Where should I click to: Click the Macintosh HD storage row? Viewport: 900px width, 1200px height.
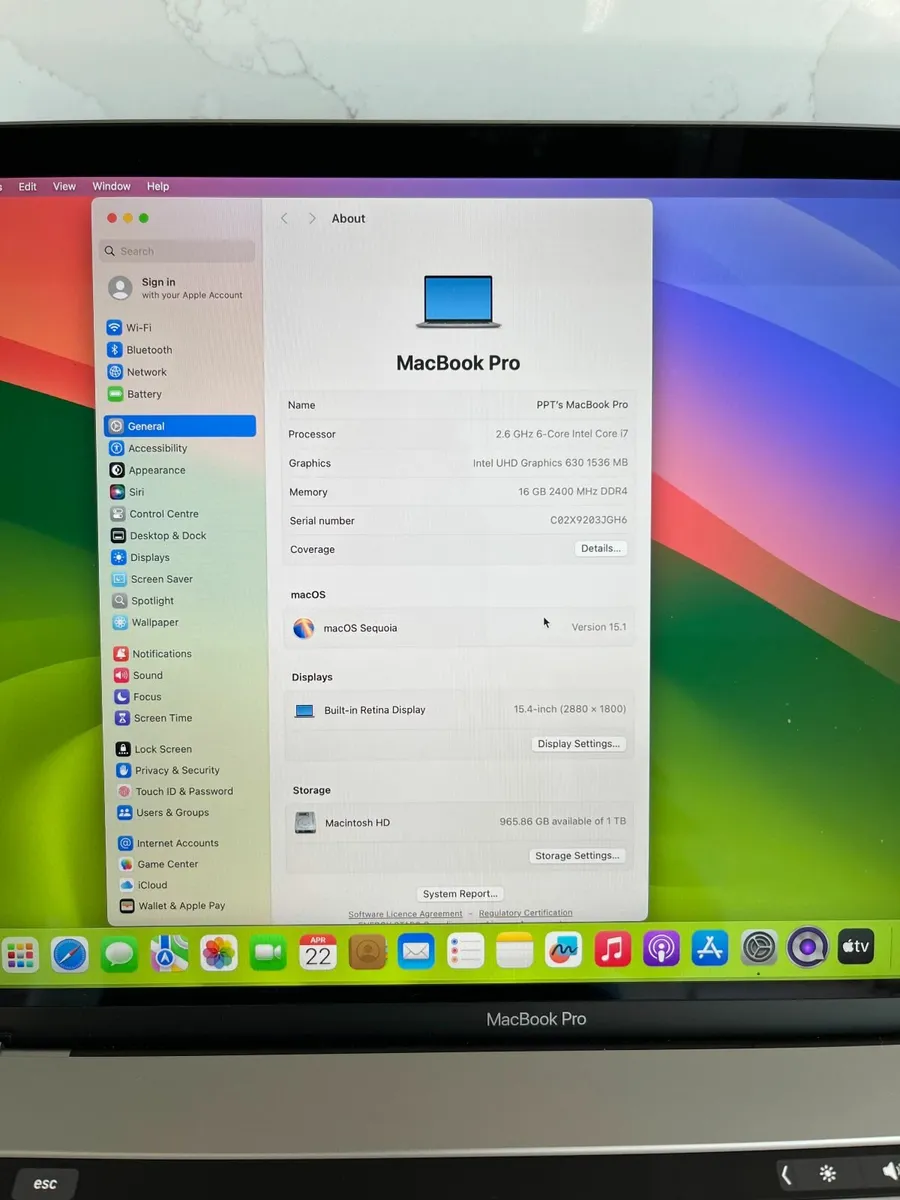click(459, 822)
